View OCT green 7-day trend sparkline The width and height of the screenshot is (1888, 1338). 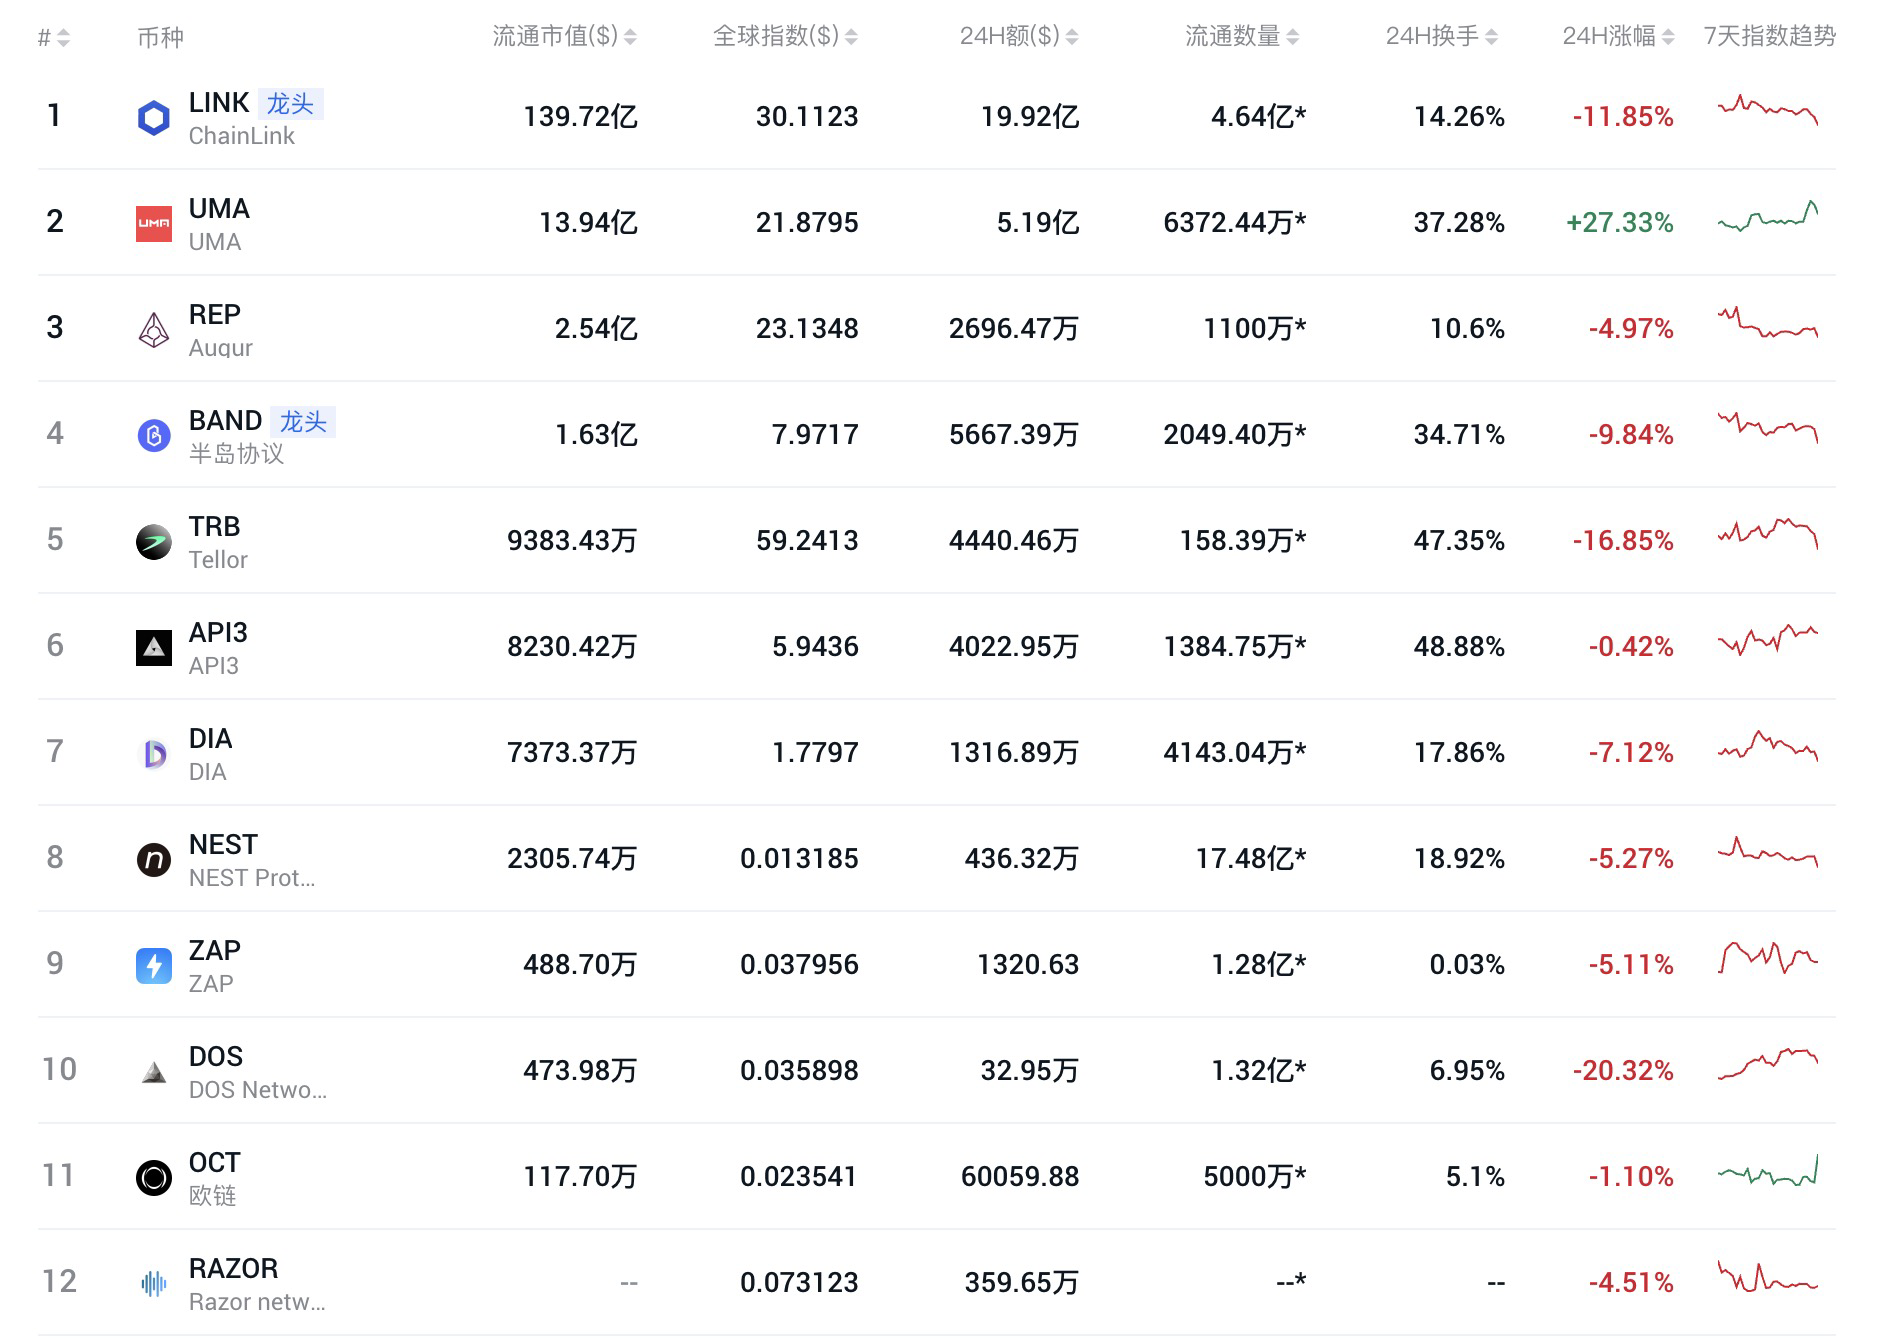[x=1768, y=1170]
